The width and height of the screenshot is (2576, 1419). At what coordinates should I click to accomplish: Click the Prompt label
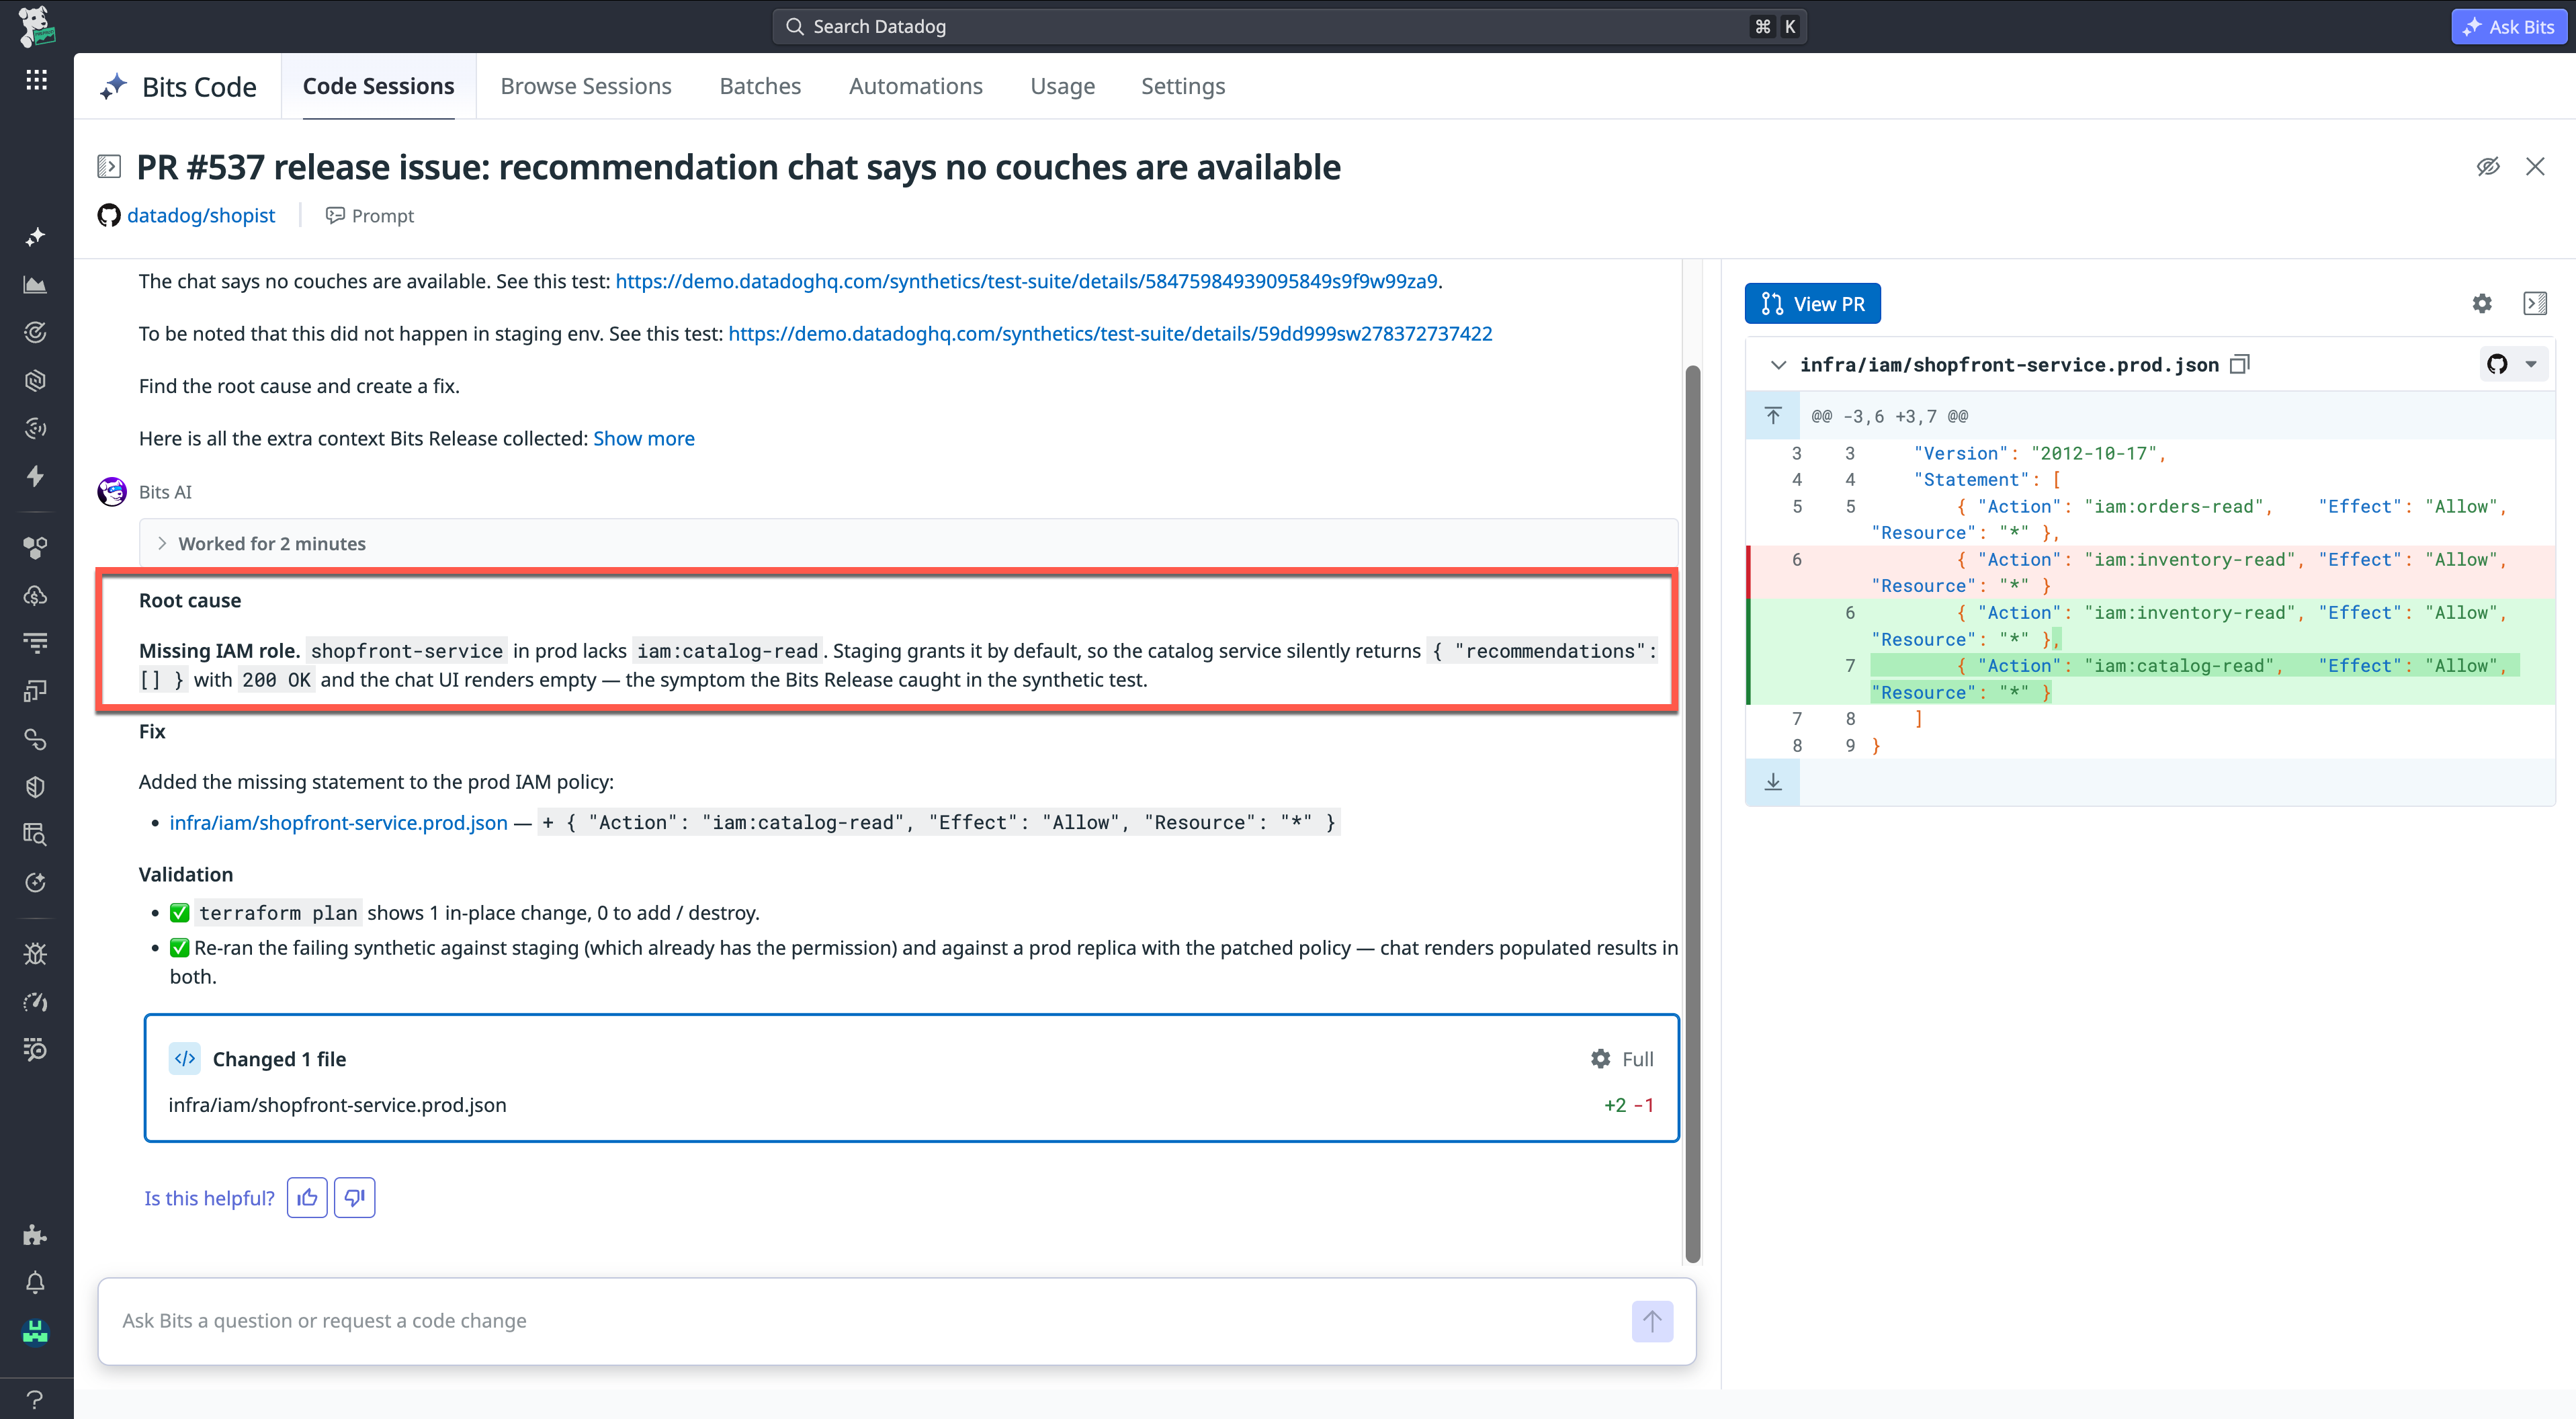pos(369,215)
